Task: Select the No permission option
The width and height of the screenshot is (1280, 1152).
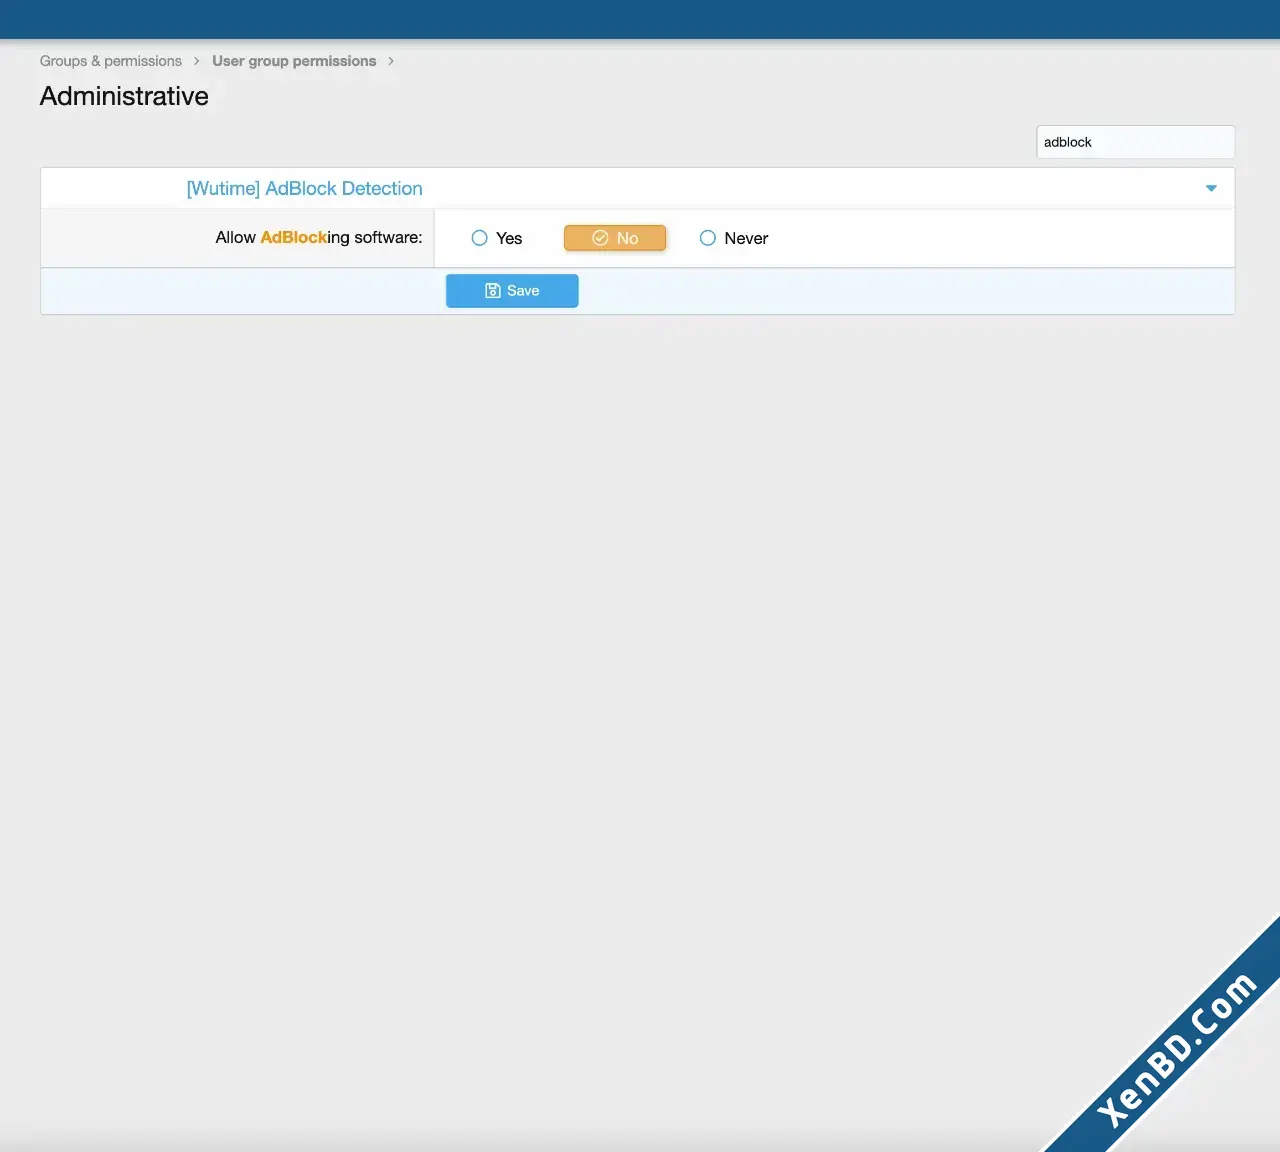Action: click(x=615, y=238)
